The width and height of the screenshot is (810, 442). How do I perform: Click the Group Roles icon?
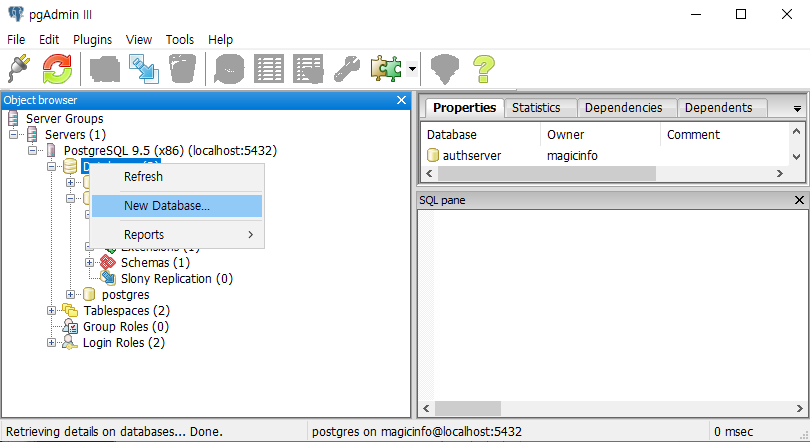tap(70, 326)
